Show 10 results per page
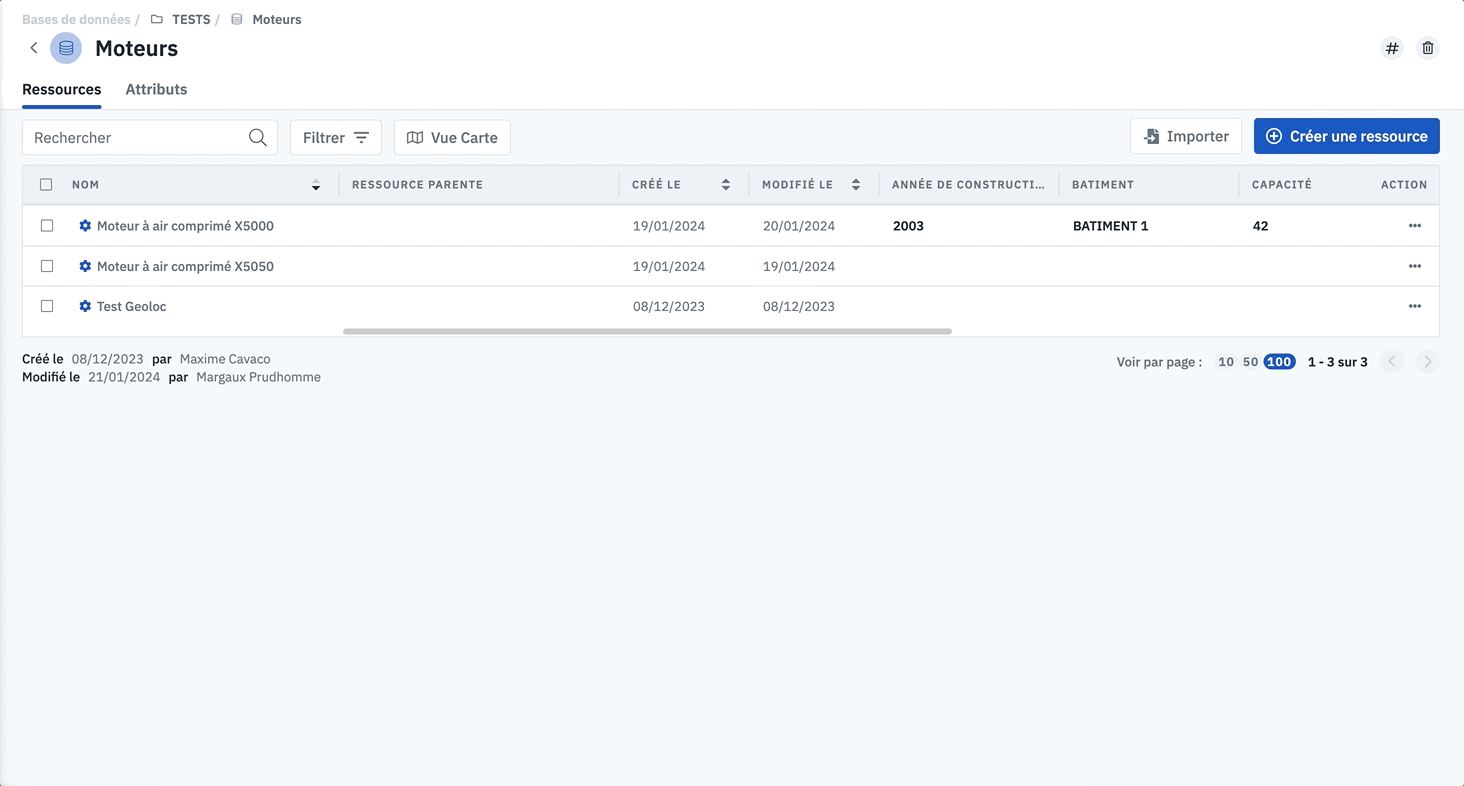Image resolution: width=1464 pixels, height=786 pixels. [1226, 362]
